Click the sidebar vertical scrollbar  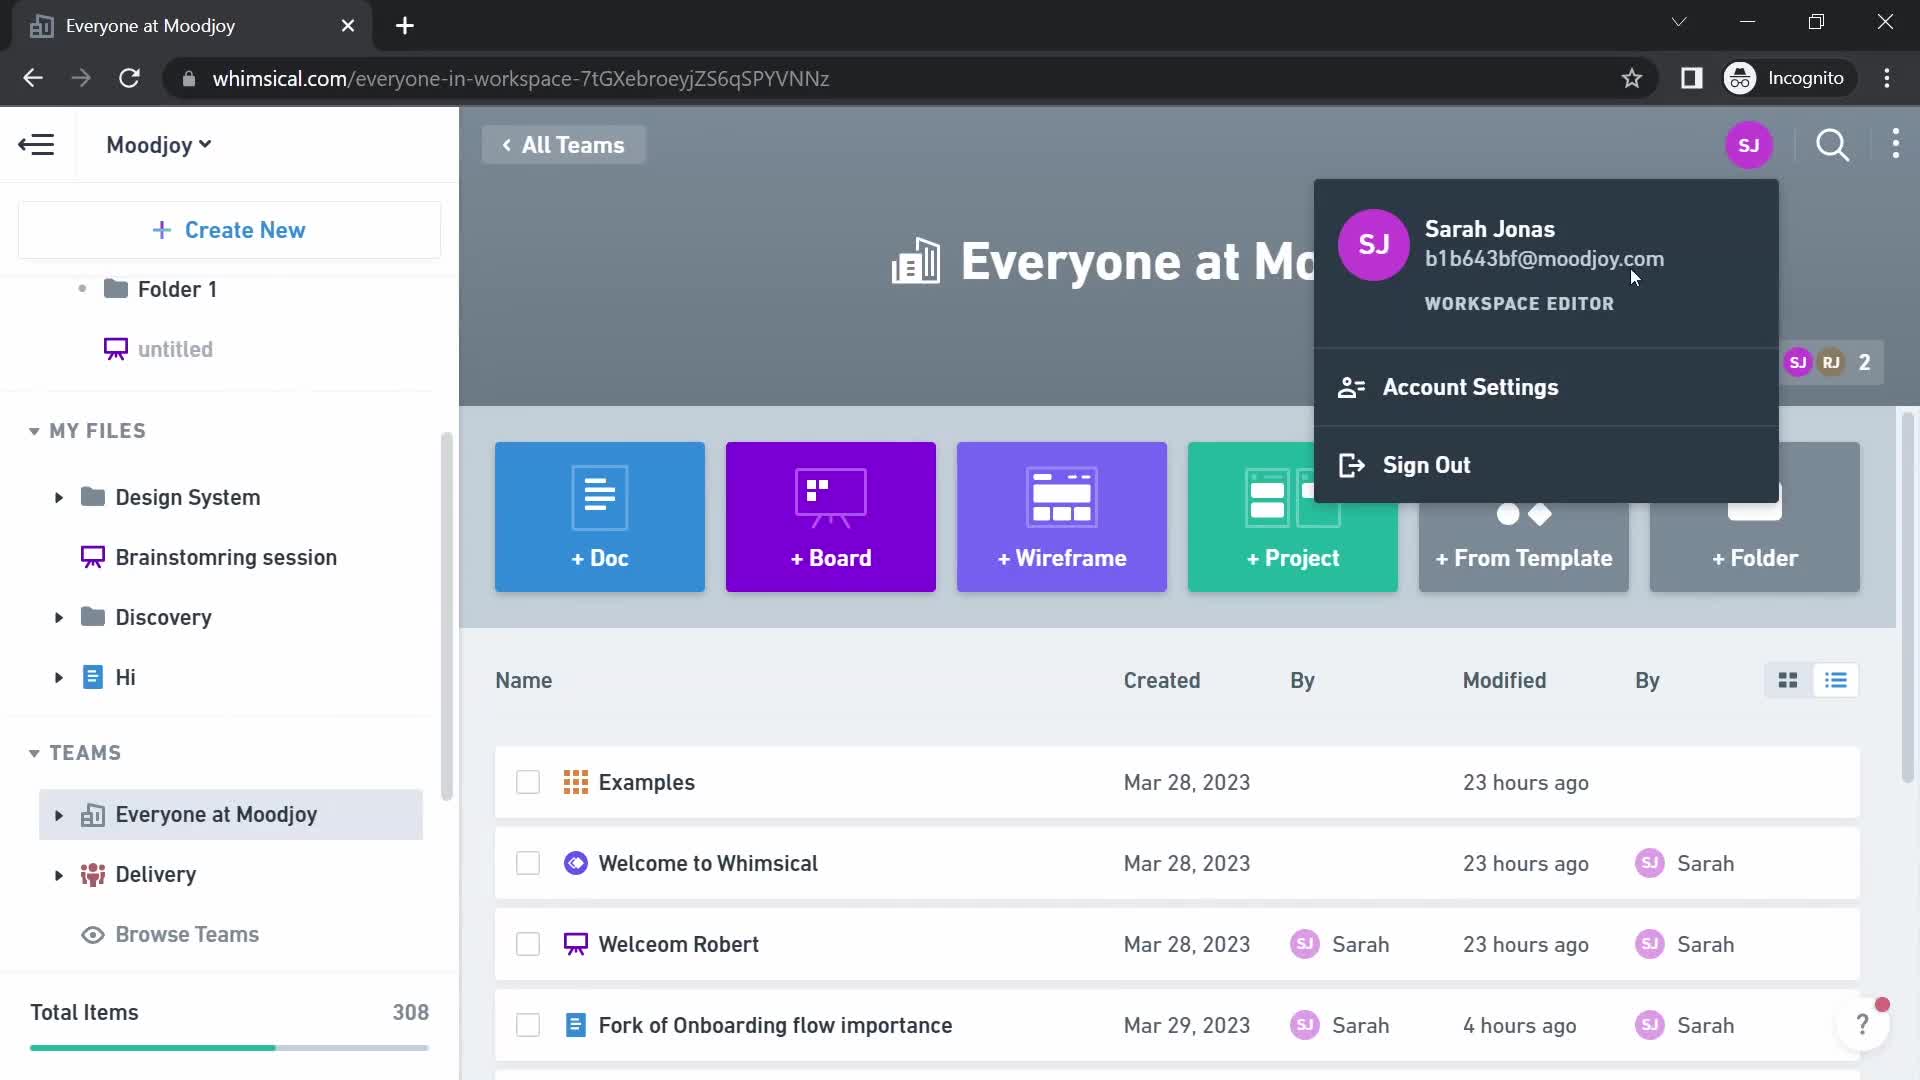[446, 616]
